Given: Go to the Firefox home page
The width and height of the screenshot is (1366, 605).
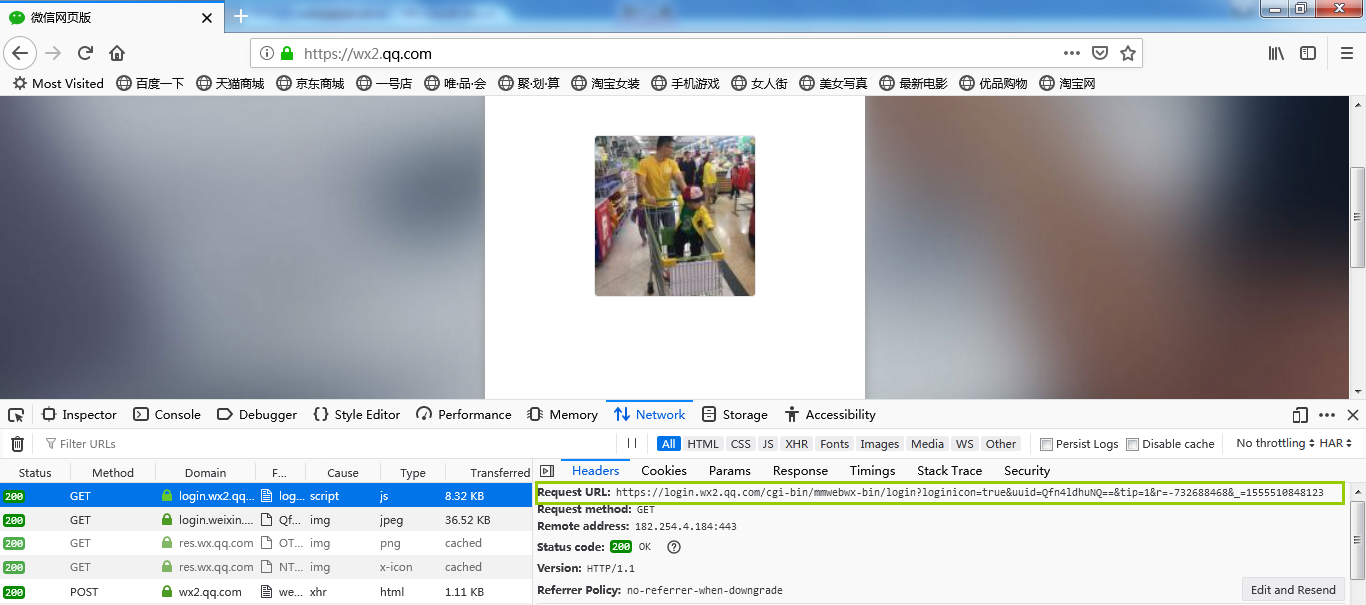Looking at the screenshot, I should click(117, 53).
